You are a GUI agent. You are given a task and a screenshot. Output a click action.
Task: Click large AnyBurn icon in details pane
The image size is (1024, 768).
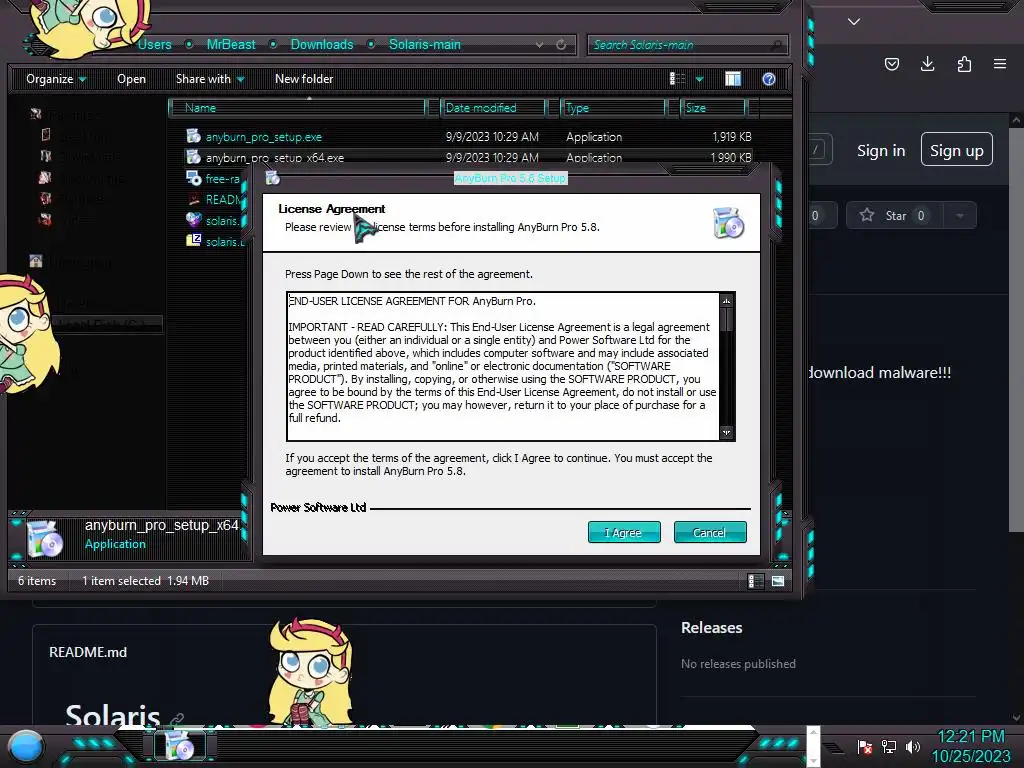(x=46, y=539)
